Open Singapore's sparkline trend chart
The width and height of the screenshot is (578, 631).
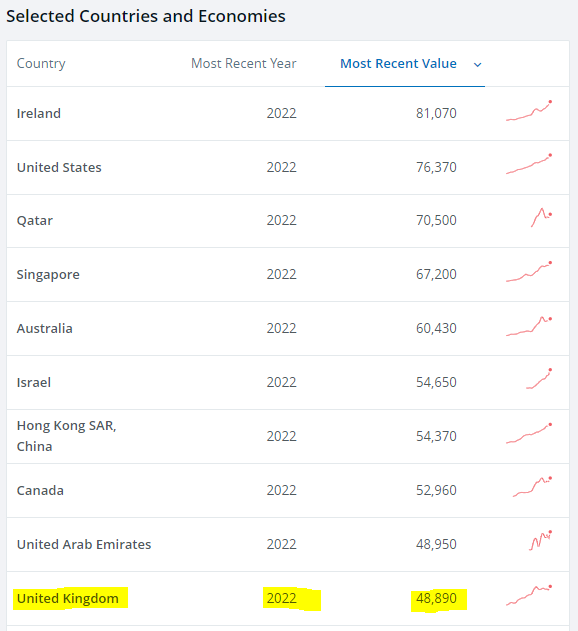pyautogui.click(x=529, y=272)
